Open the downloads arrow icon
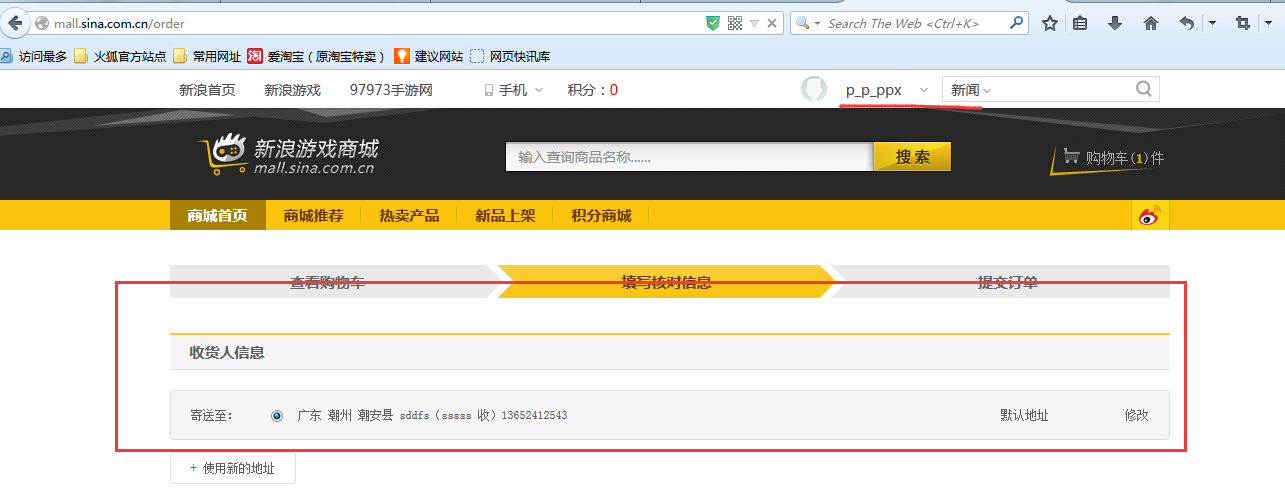Viewport: 1285px width, 492px height. (1115, 23)
